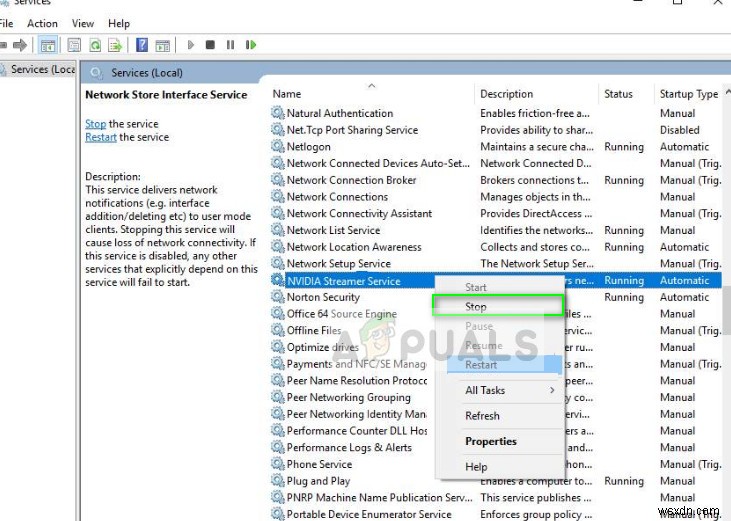Click the Stop the service link
The width and height of the screenshot is (731, 521).
point(96,124)
